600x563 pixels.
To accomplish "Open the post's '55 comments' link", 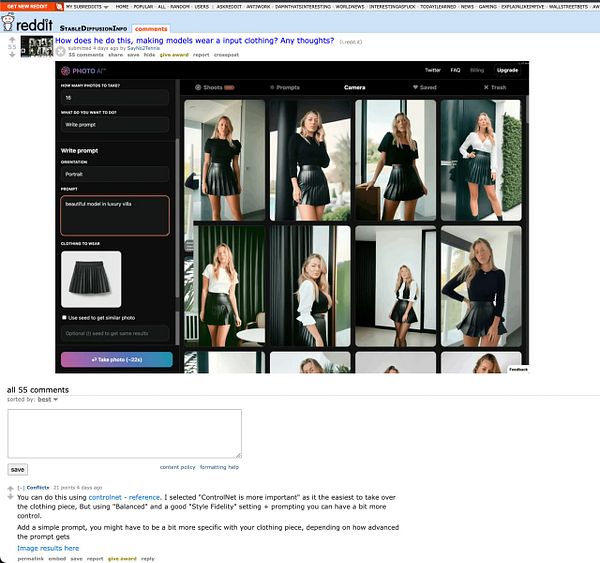I will [86, 55].
